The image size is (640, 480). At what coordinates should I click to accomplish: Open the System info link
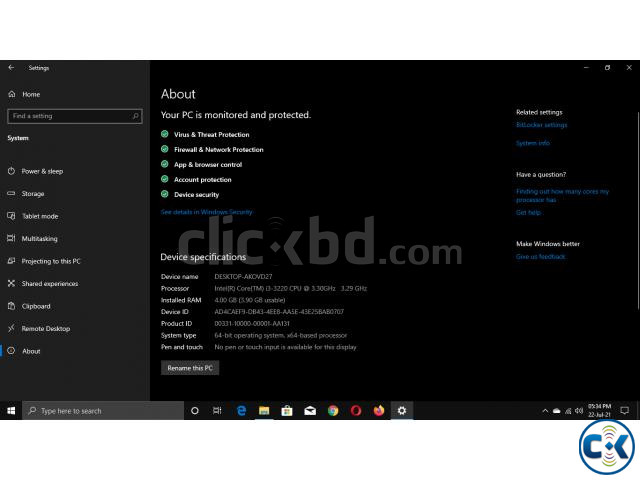[x=533, y=143]
